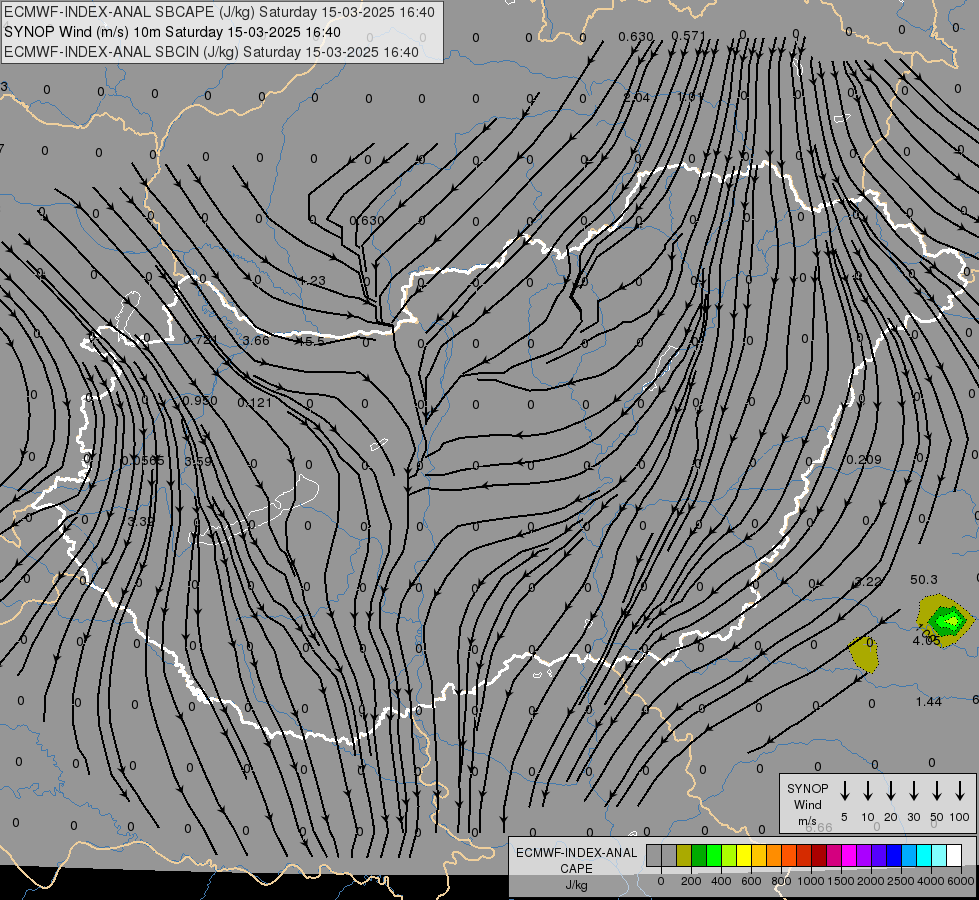Click the SBCAPE title line in header box

pos(219,12)
